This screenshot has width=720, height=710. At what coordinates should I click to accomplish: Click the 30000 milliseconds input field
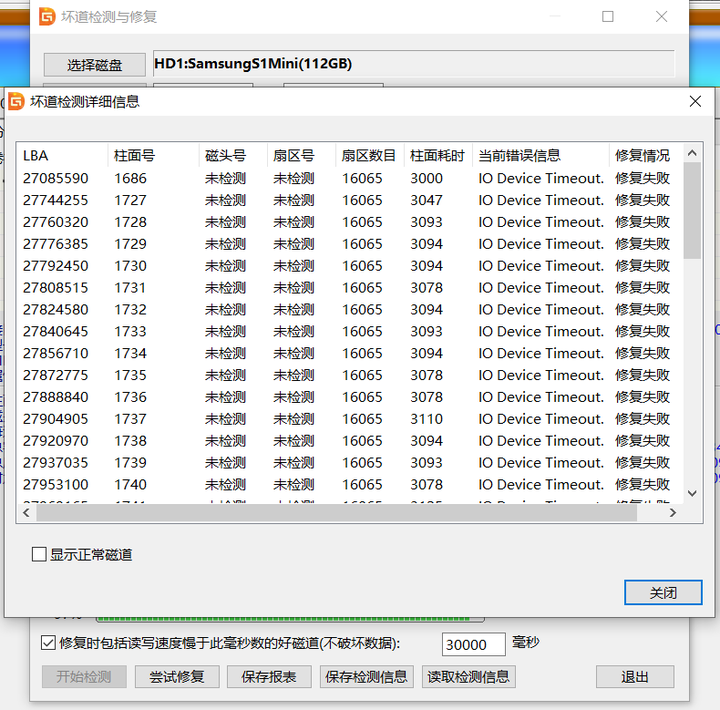(x=473, y=644)
